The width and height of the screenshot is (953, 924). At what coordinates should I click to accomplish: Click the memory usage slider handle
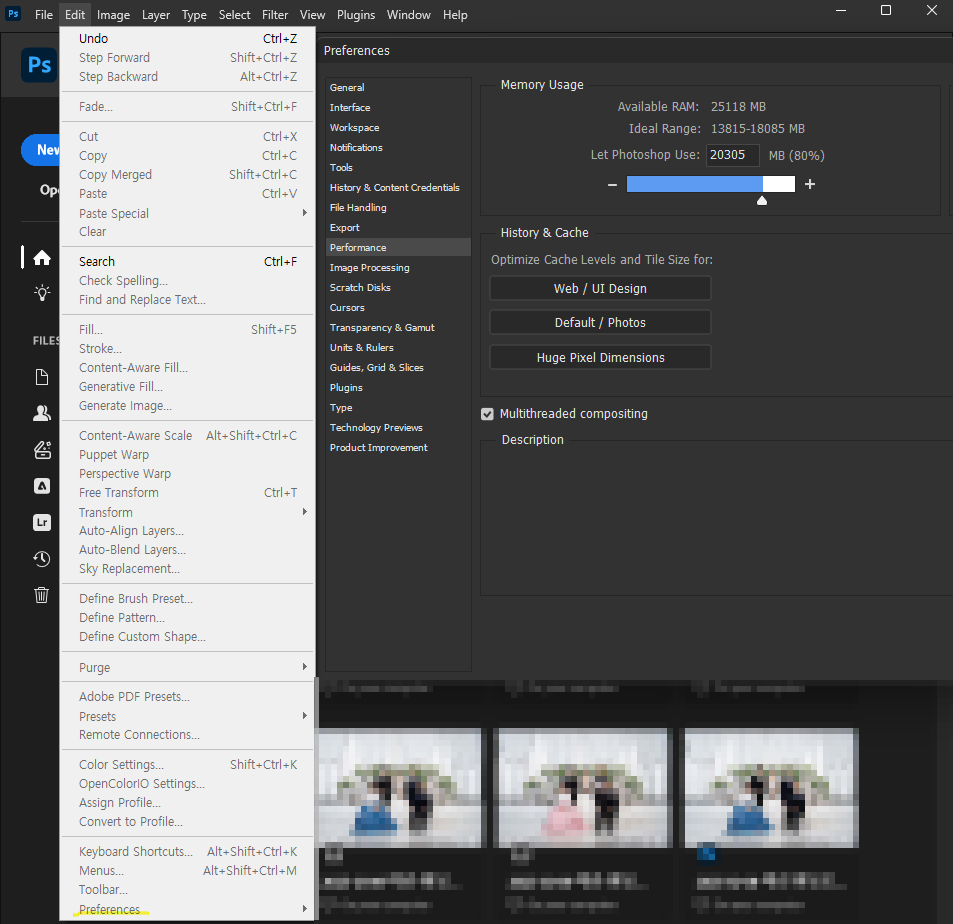click(762, 201)
